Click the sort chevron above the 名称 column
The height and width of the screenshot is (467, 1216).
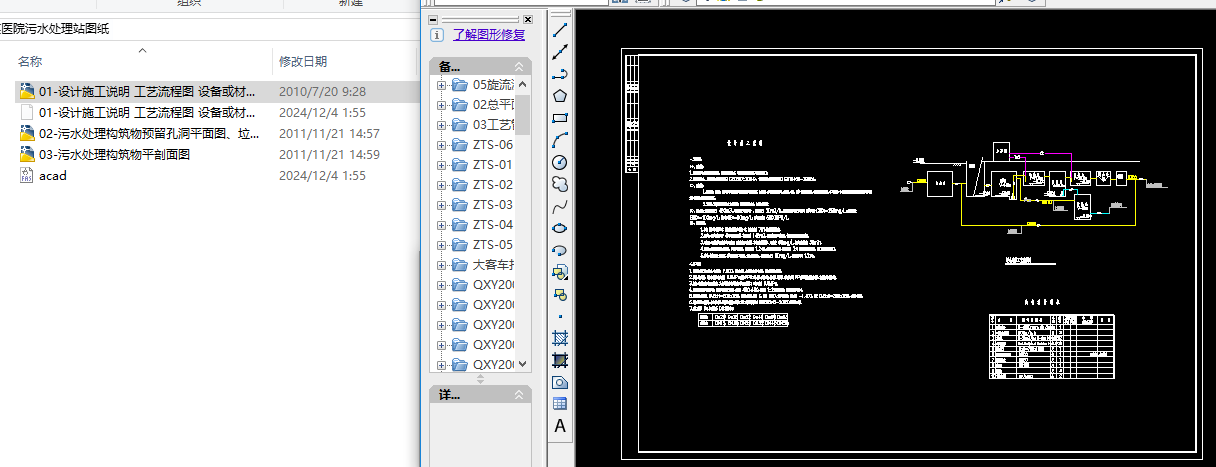[x=142, y=49]
